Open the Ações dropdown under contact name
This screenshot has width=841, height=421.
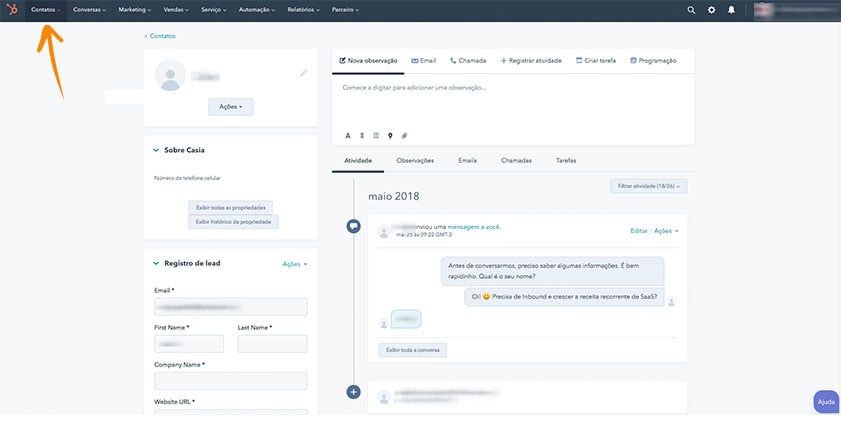point(231,107)
